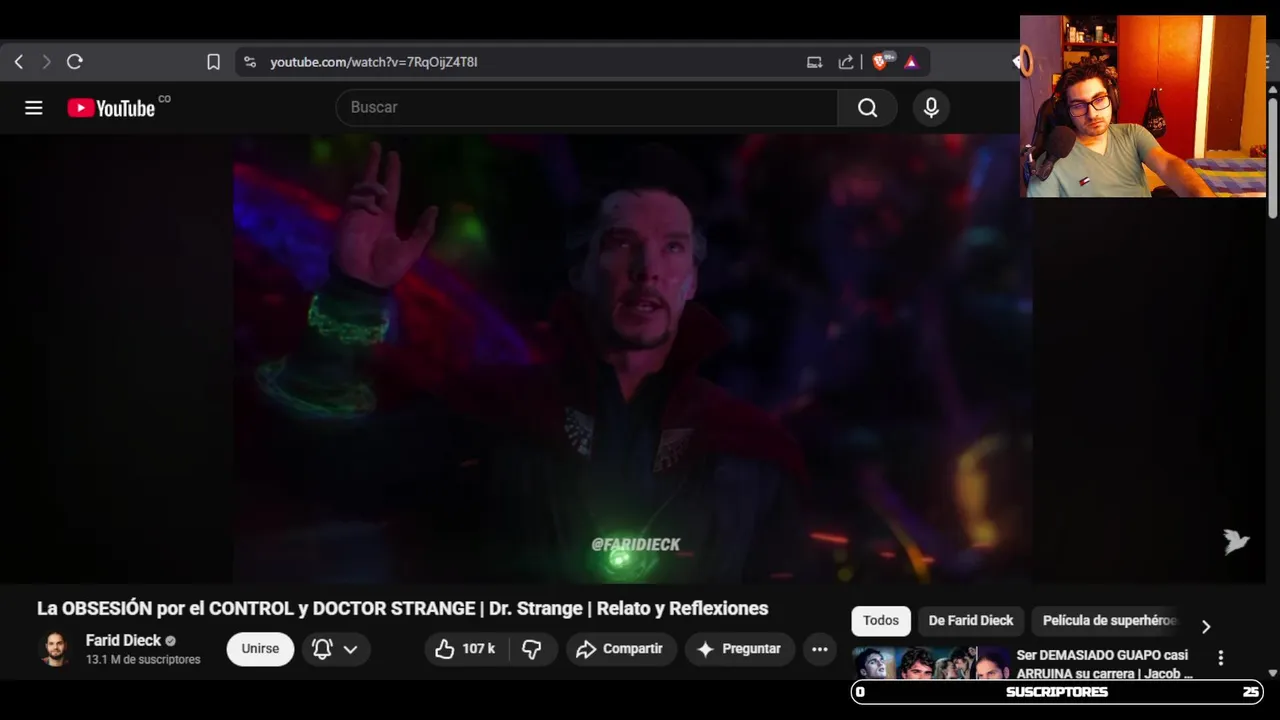This screenshot has height=720, width=1280.
Task: Click the install app icon in address bar
Action: click(814, 62)
